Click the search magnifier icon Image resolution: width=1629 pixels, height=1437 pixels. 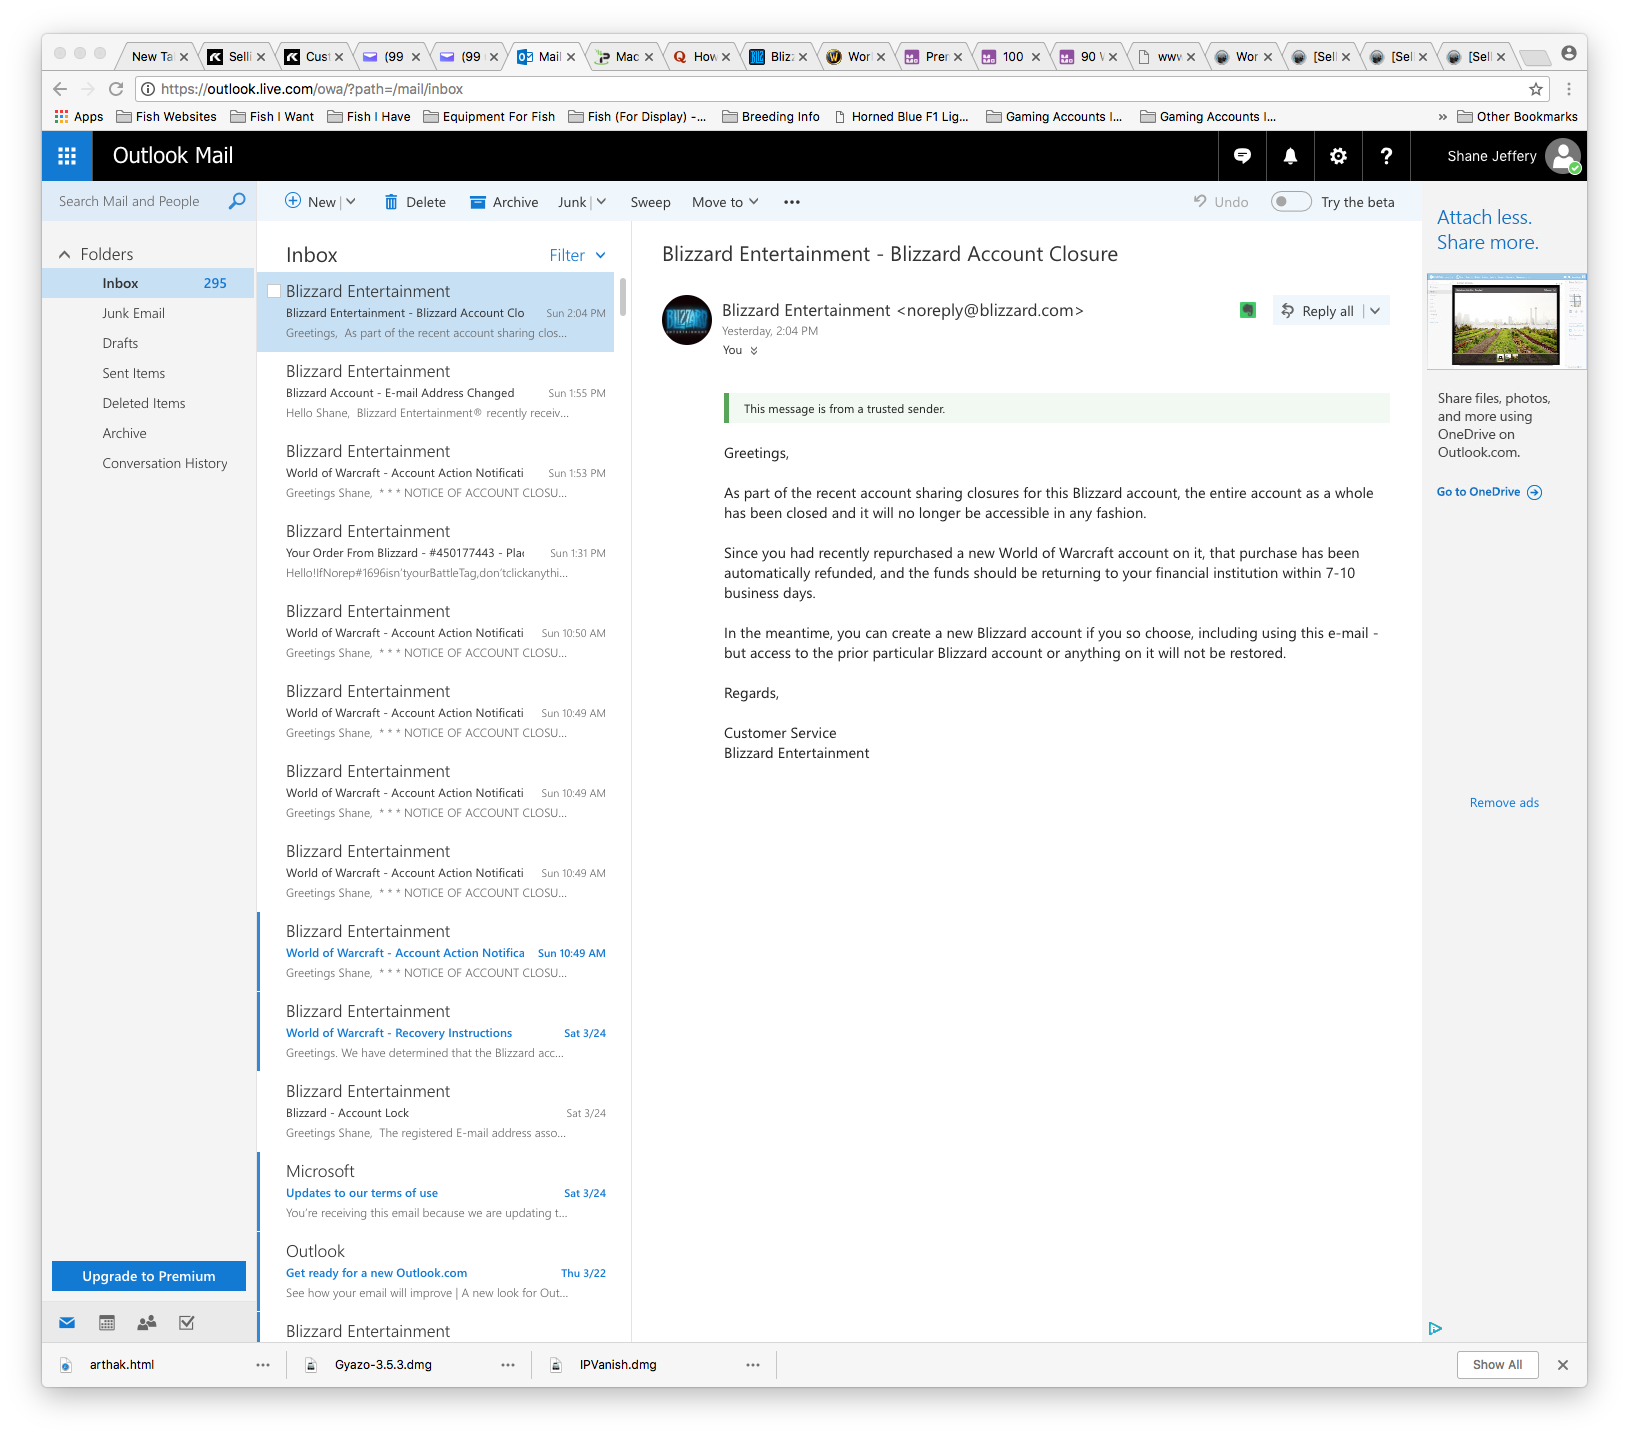click(x=237, y=201)
